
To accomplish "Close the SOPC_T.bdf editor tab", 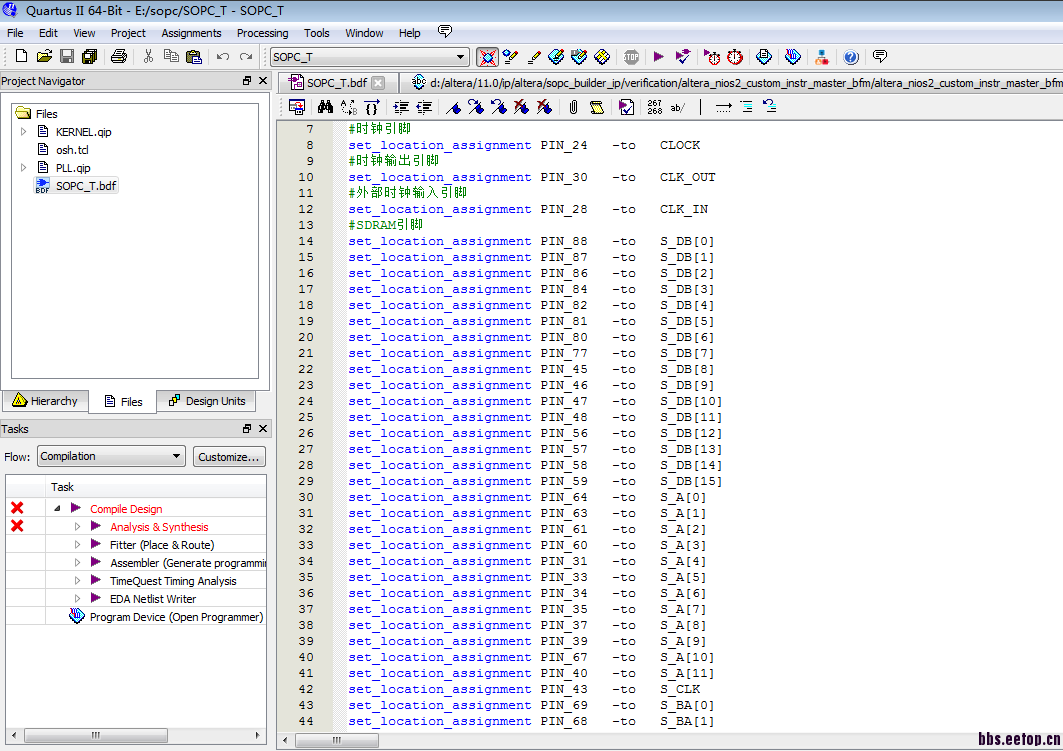I will [378, 83].
